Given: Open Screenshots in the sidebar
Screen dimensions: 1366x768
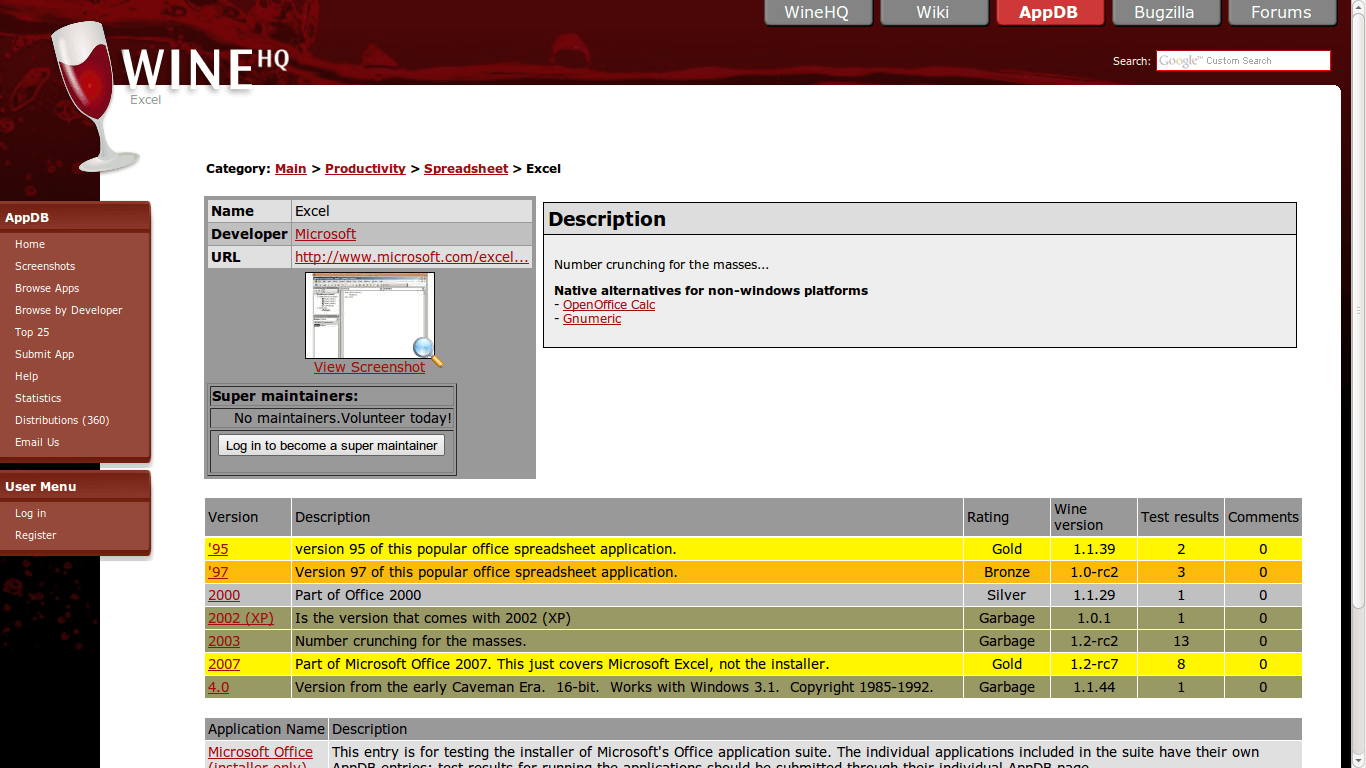Looking at the screenshot, I should pyautogui.click(x=45, y=266).
